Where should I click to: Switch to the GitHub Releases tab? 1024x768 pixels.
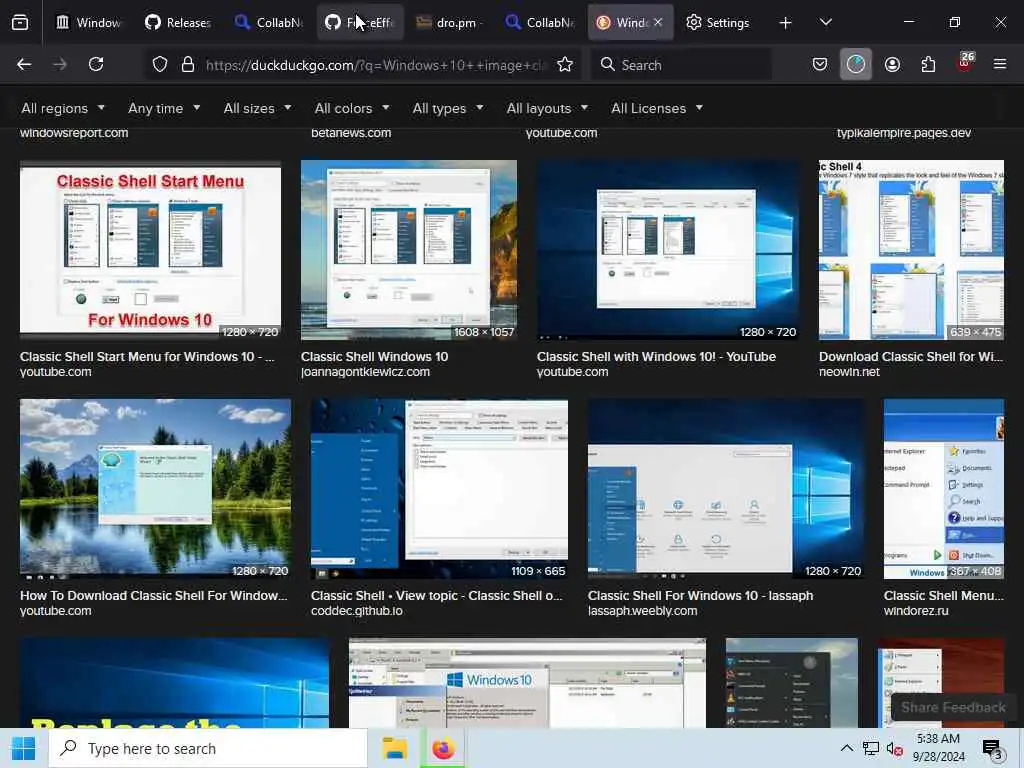[178, 23]
